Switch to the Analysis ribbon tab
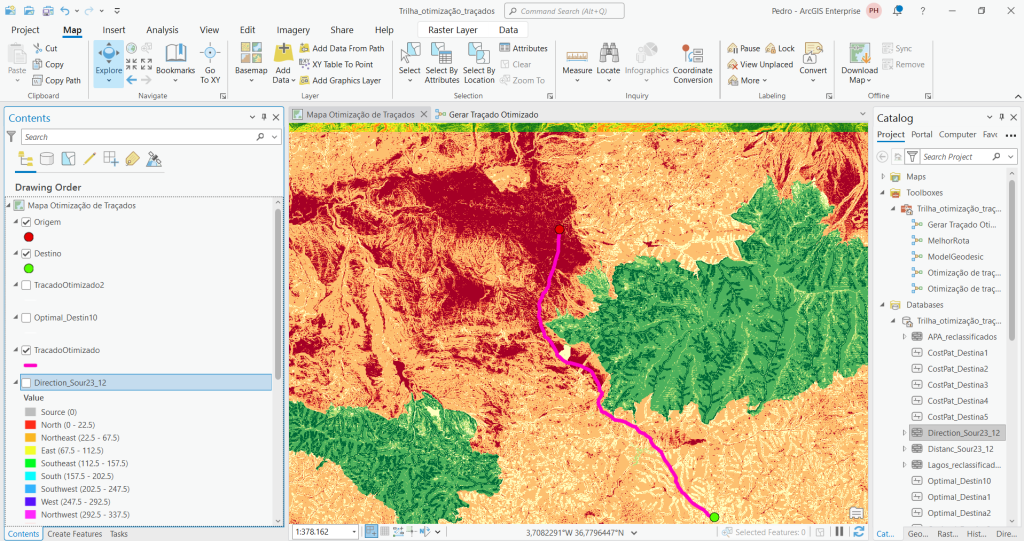The image size is (1024, 541). pyautogui.click(x=162, y=30)
